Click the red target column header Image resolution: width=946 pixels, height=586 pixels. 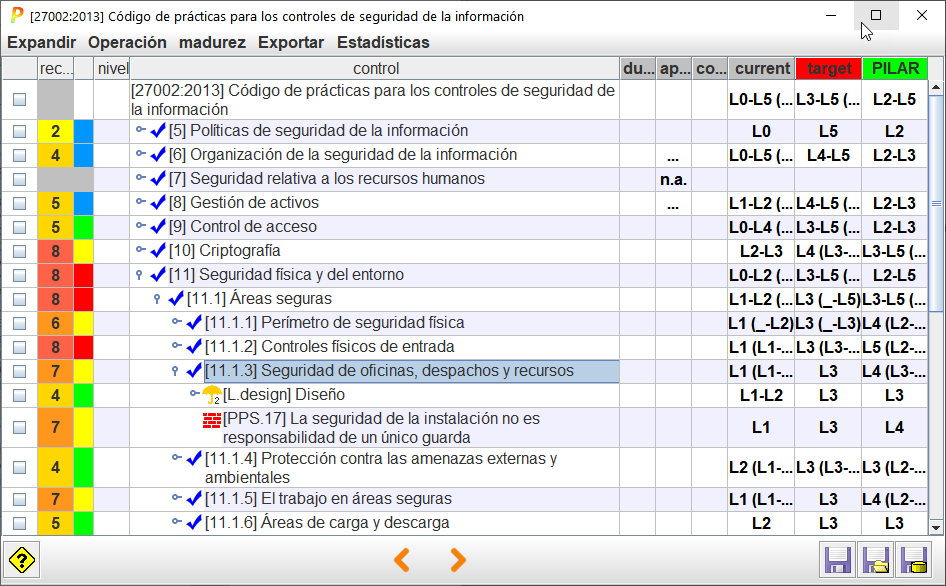(x=828, y=68)
